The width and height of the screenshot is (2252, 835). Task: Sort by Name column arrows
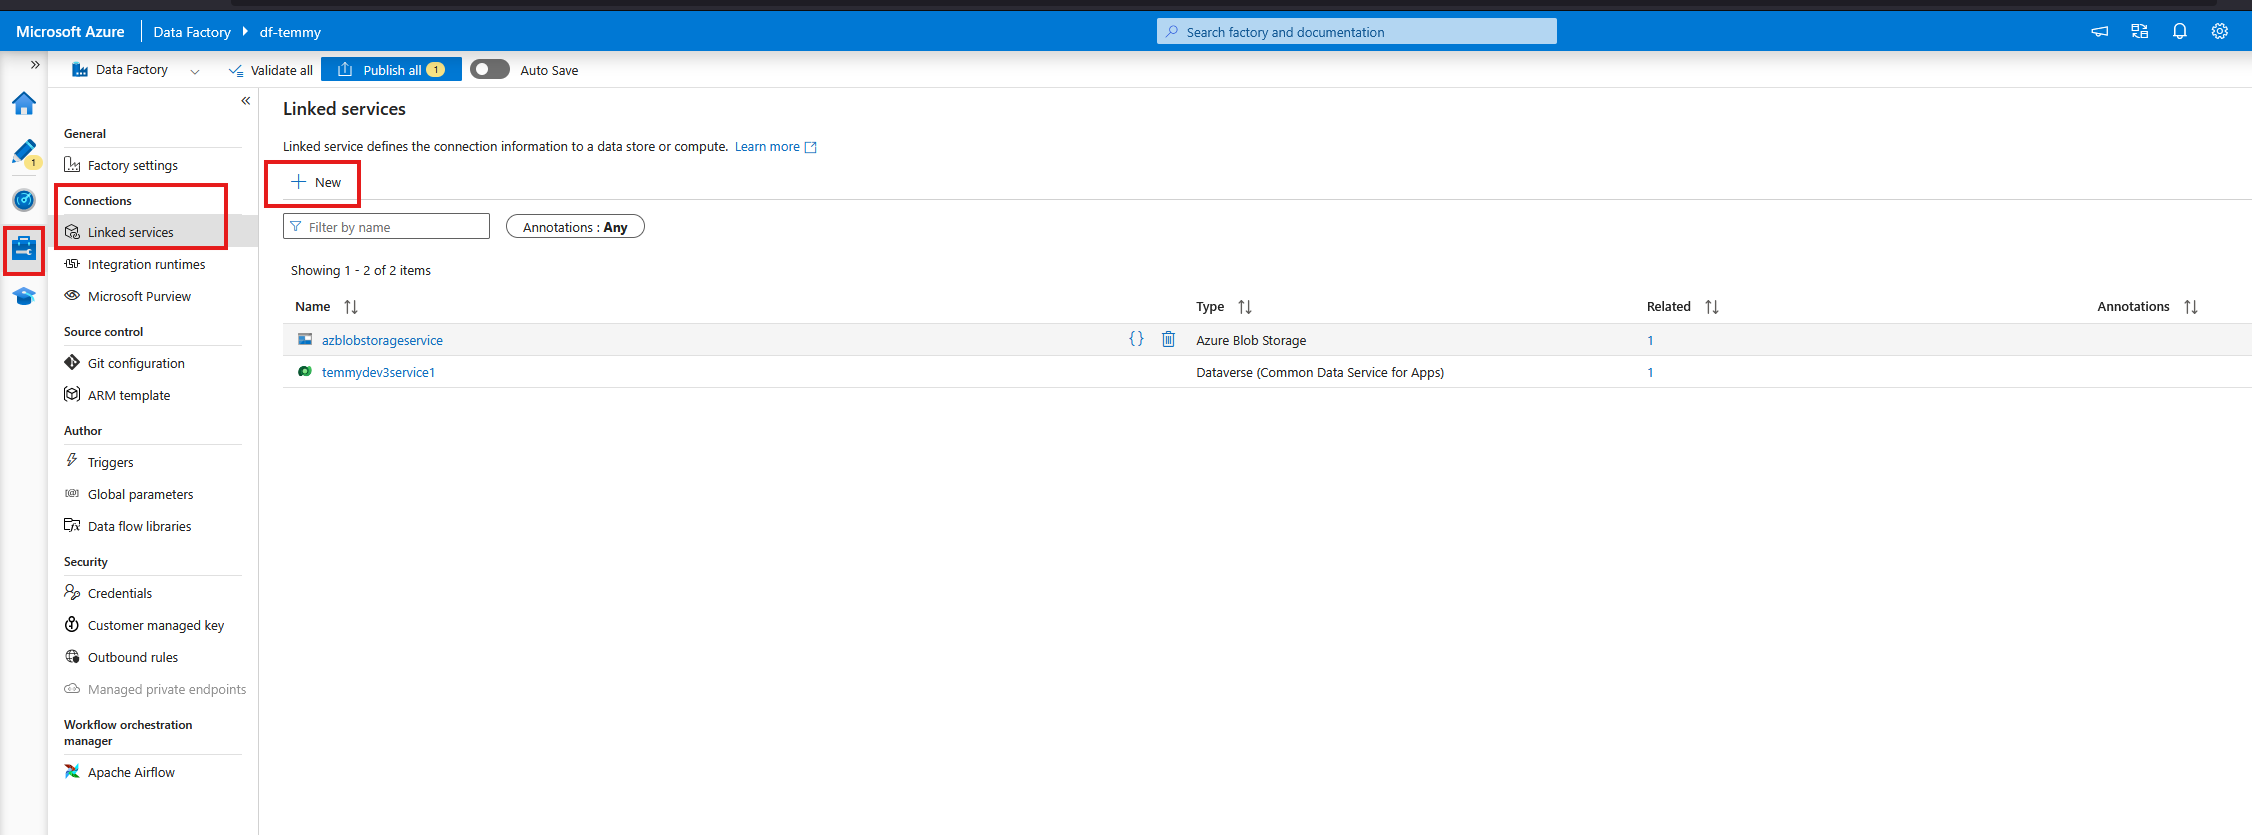click(351, 307)
